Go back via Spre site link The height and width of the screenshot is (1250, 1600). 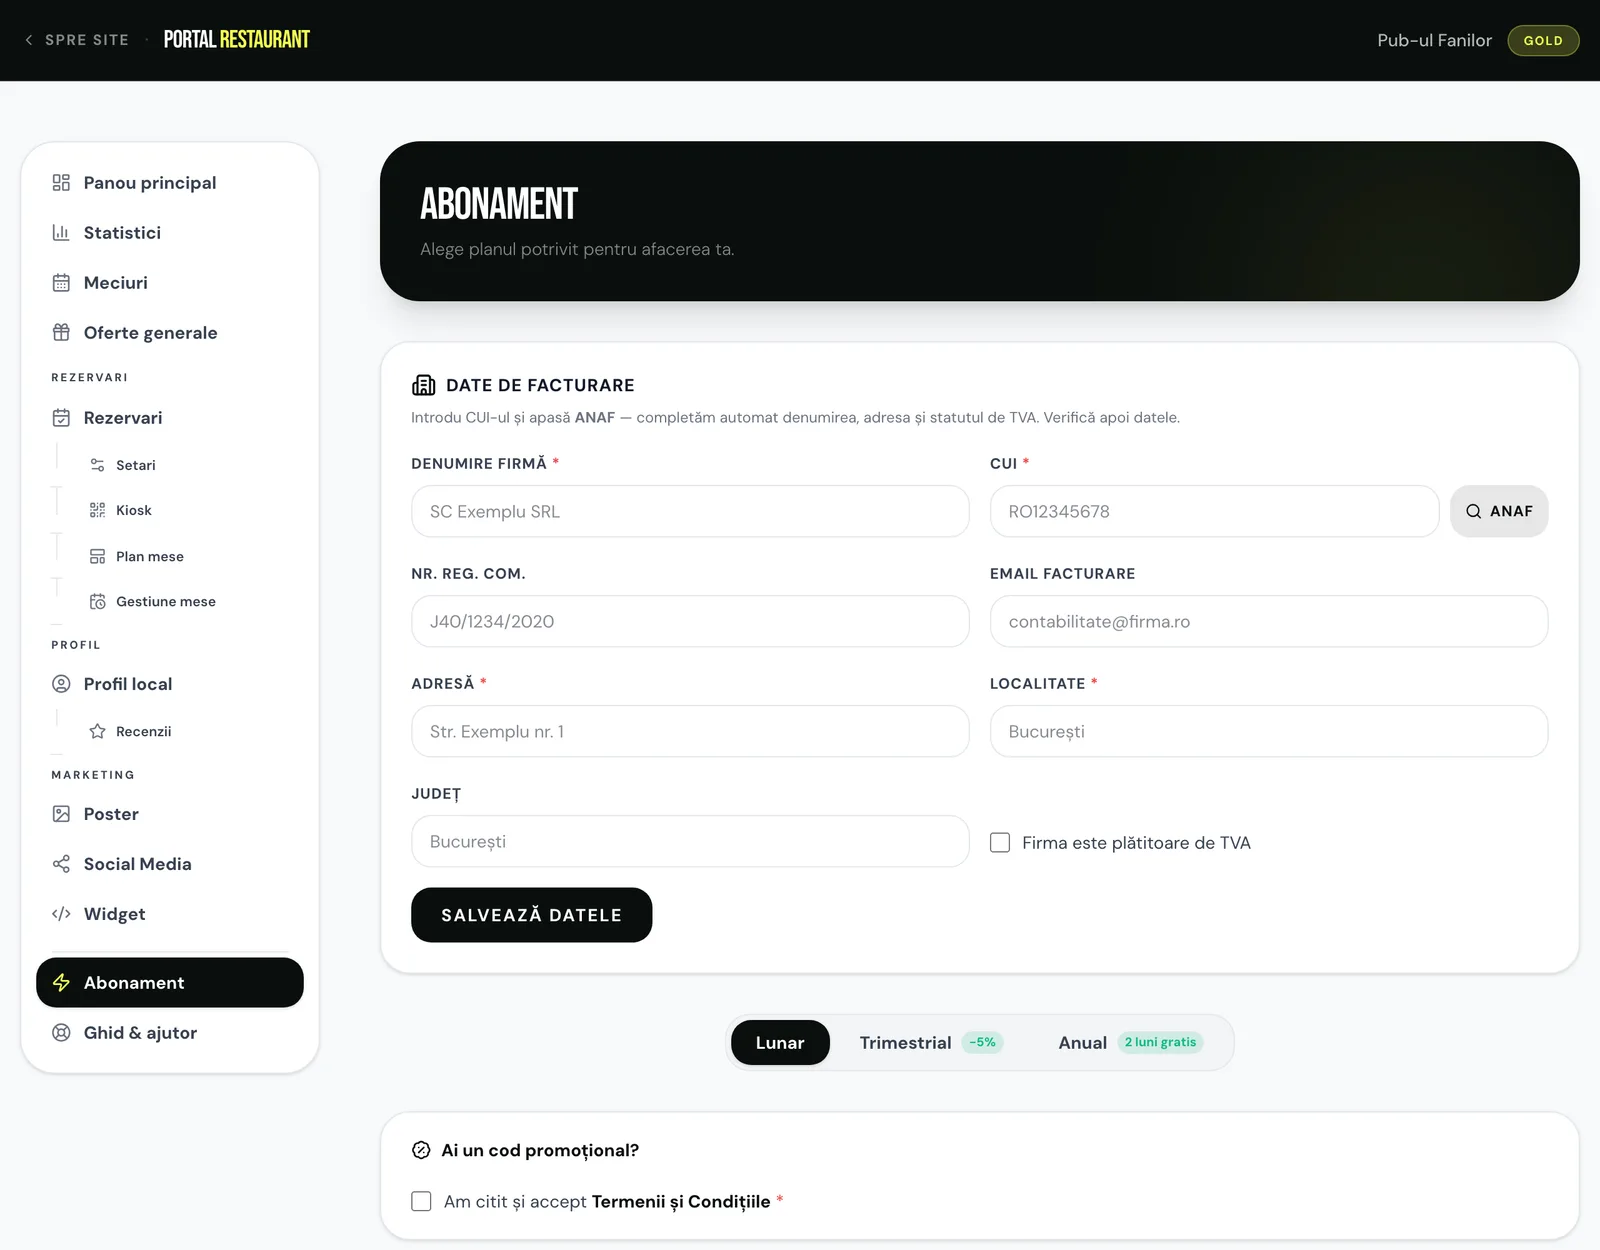coord(77,40)
